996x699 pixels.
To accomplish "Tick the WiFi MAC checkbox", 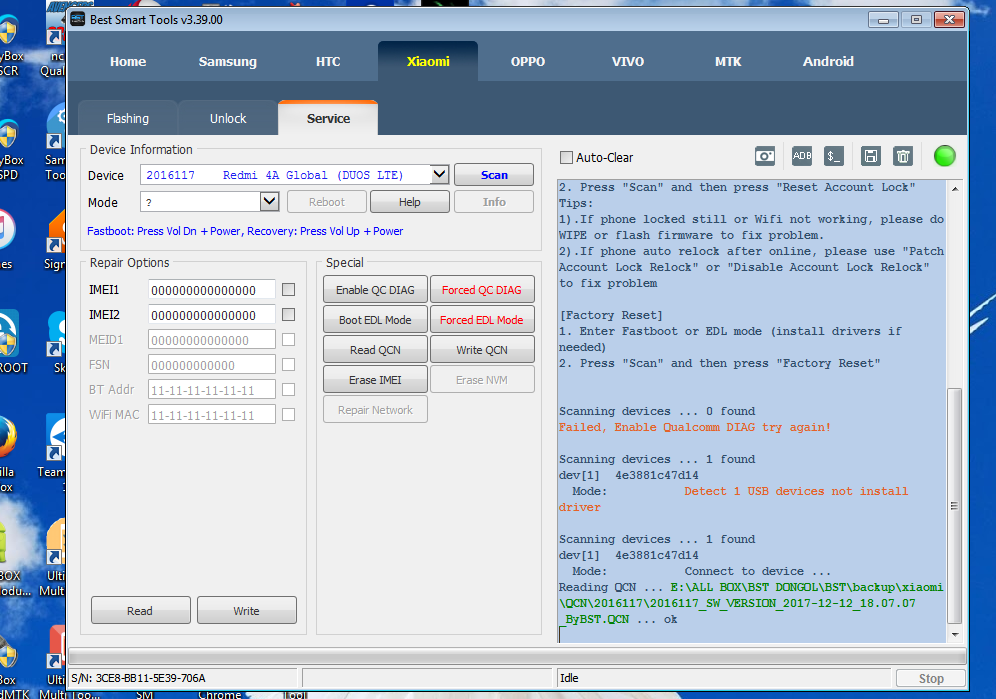I will coord(288,415).
